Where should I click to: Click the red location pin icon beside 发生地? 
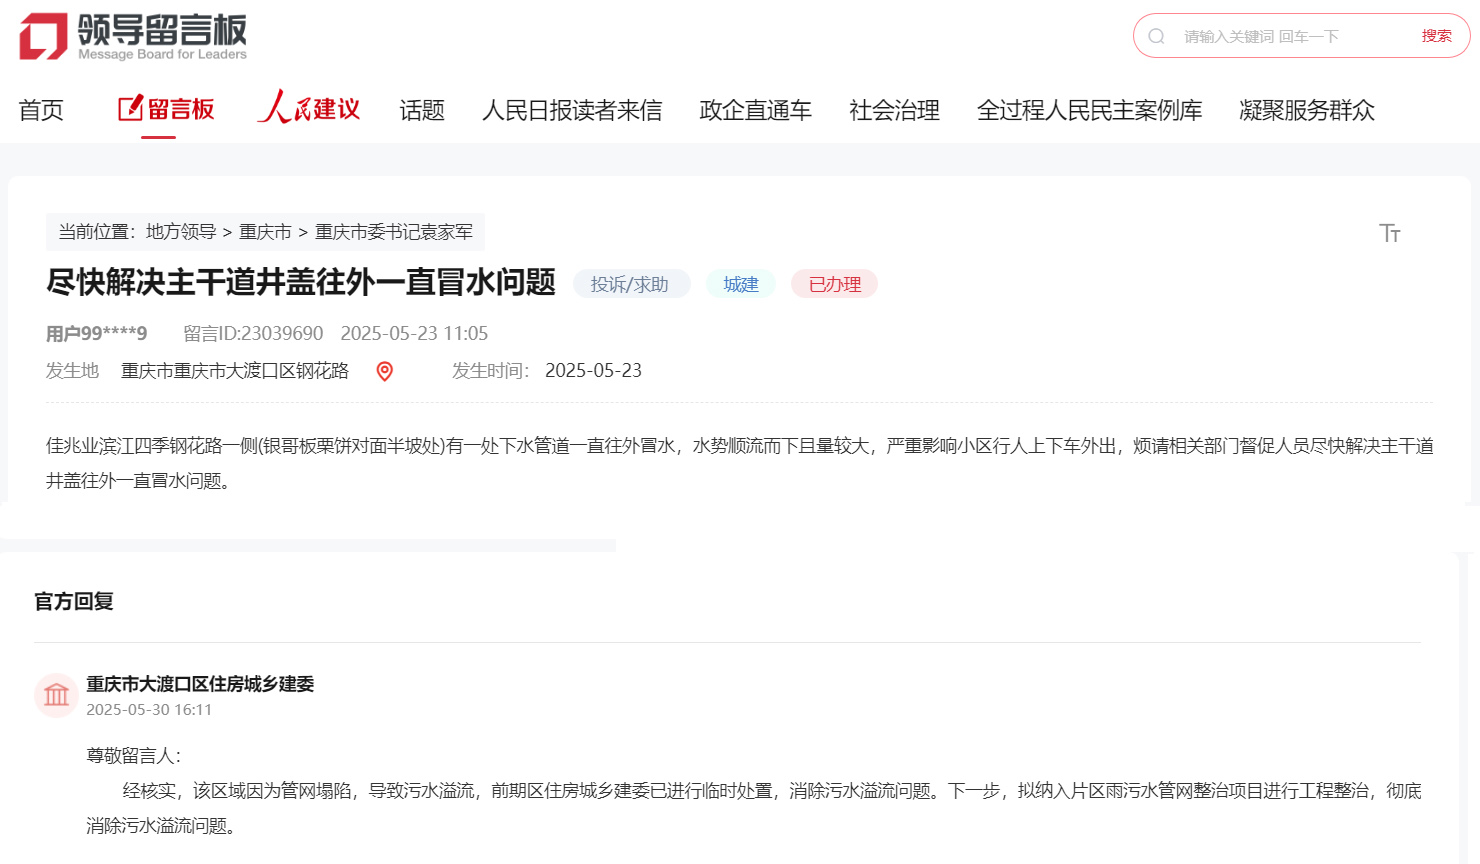tap(383, 370)
